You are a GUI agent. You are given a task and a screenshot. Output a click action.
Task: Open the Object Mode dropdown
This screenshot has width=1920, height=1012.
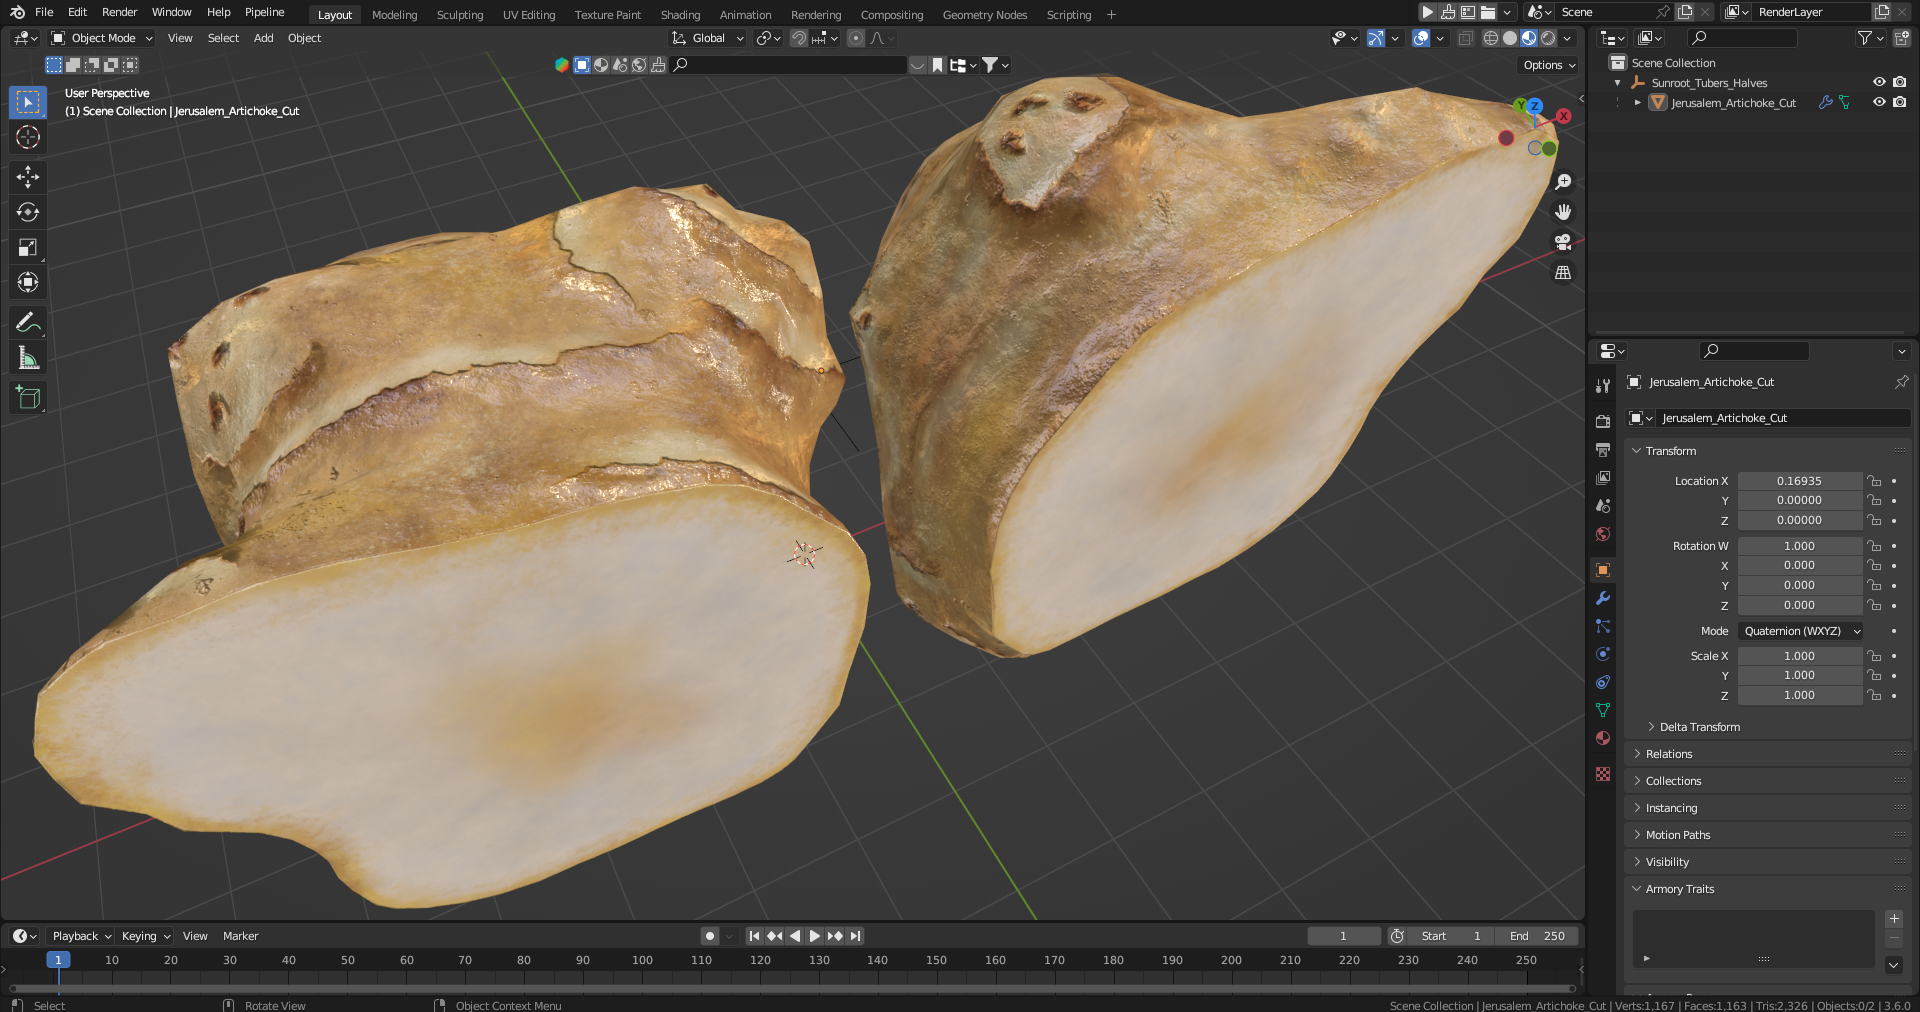pyautogui.click(x=102, y=38)
